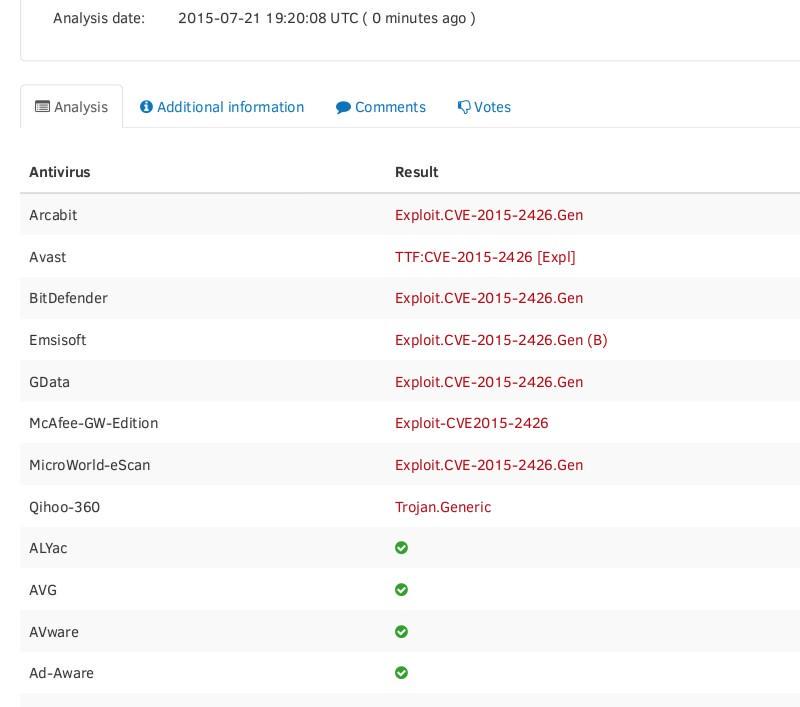800x707 pixels.
Task: Select AVware antivirus name
Action: (x=54, y=632)
